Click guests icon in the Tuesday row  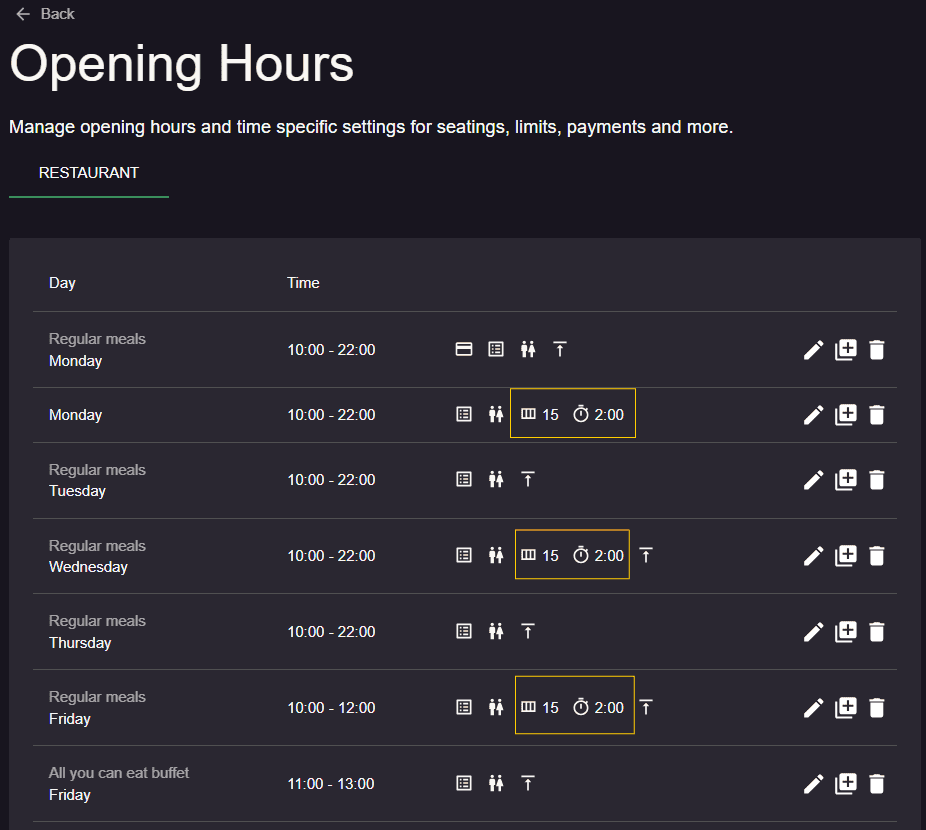click(496, 479)
